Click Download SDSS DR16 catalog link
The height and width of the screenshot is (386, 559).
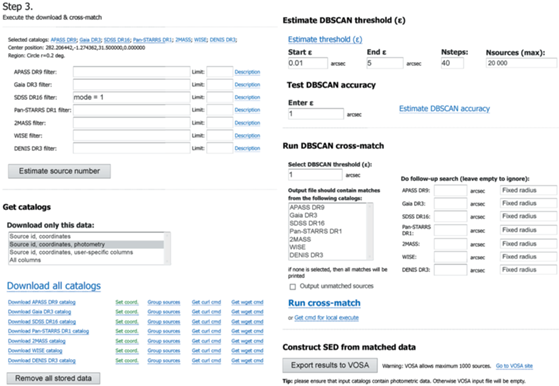[42, 322]
